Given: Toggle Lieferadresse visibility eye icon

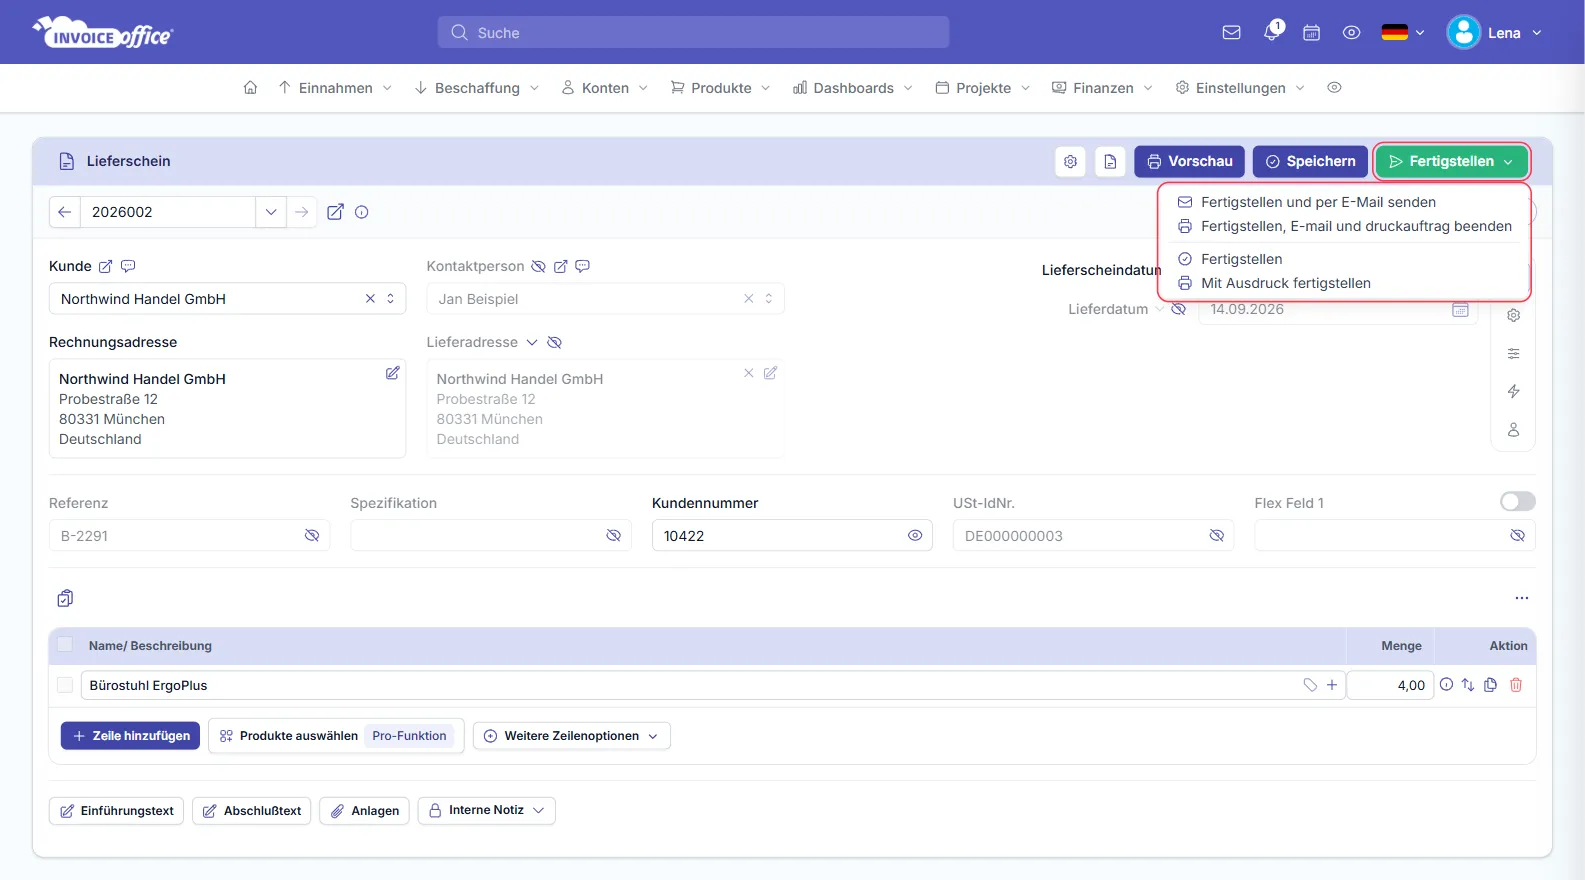Looking at the screenshot, I should click(x=554, y=342).
